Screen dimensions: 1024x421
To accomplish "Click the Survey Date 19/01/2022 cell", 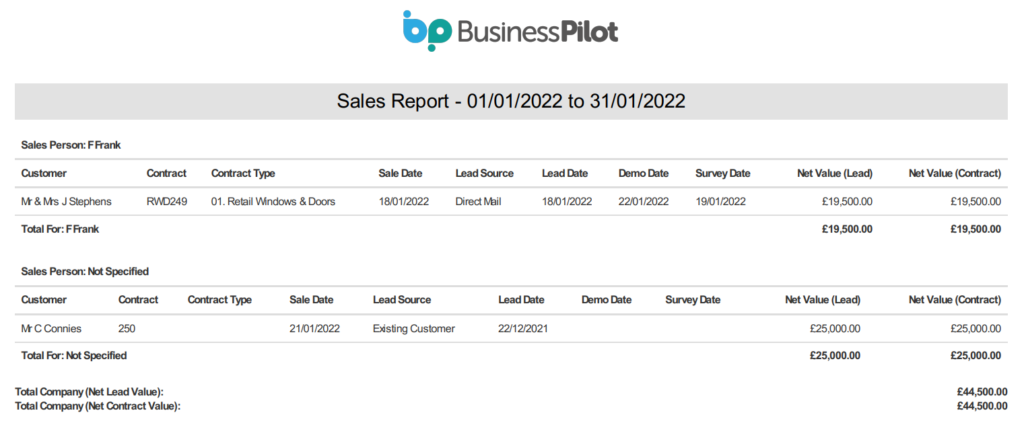I will [720, 201].
